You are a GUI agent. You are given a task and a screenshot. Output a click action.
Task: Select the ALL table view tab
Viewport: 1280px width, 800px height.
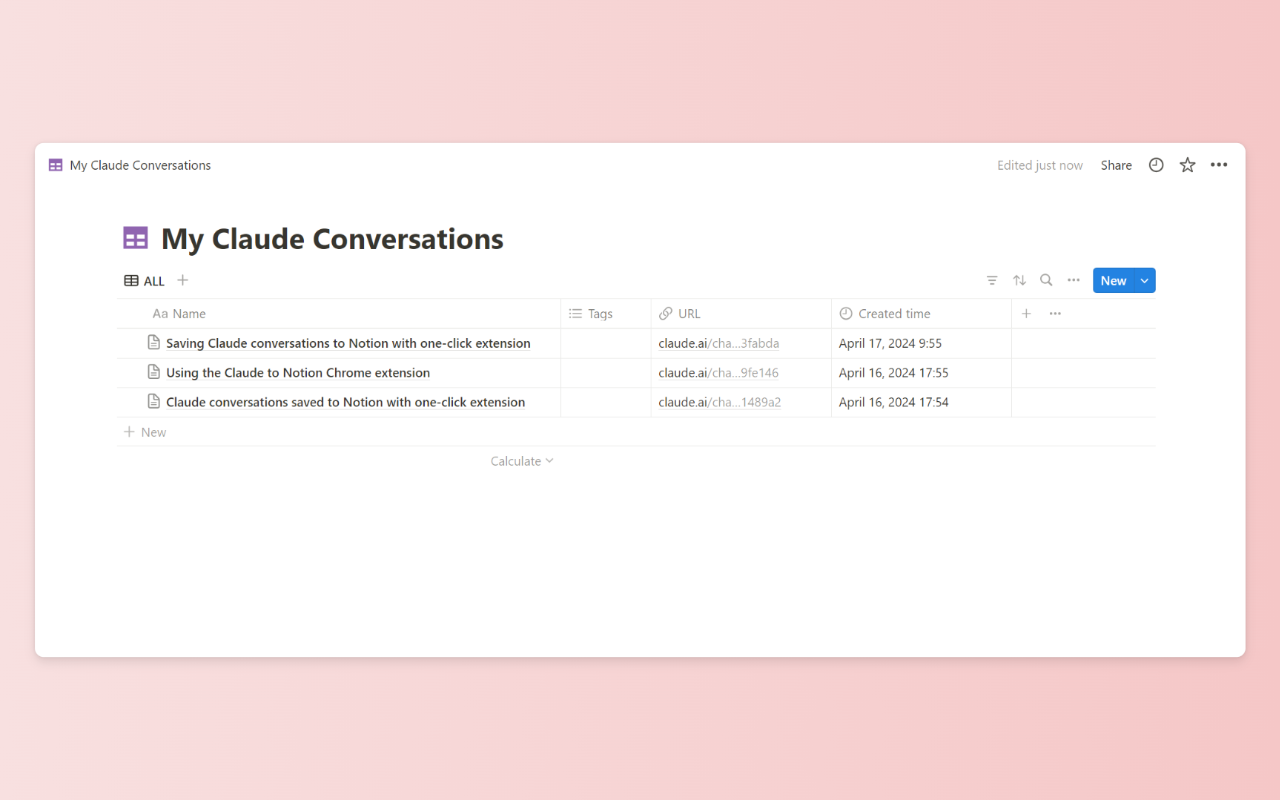click(x=144, y=281)
